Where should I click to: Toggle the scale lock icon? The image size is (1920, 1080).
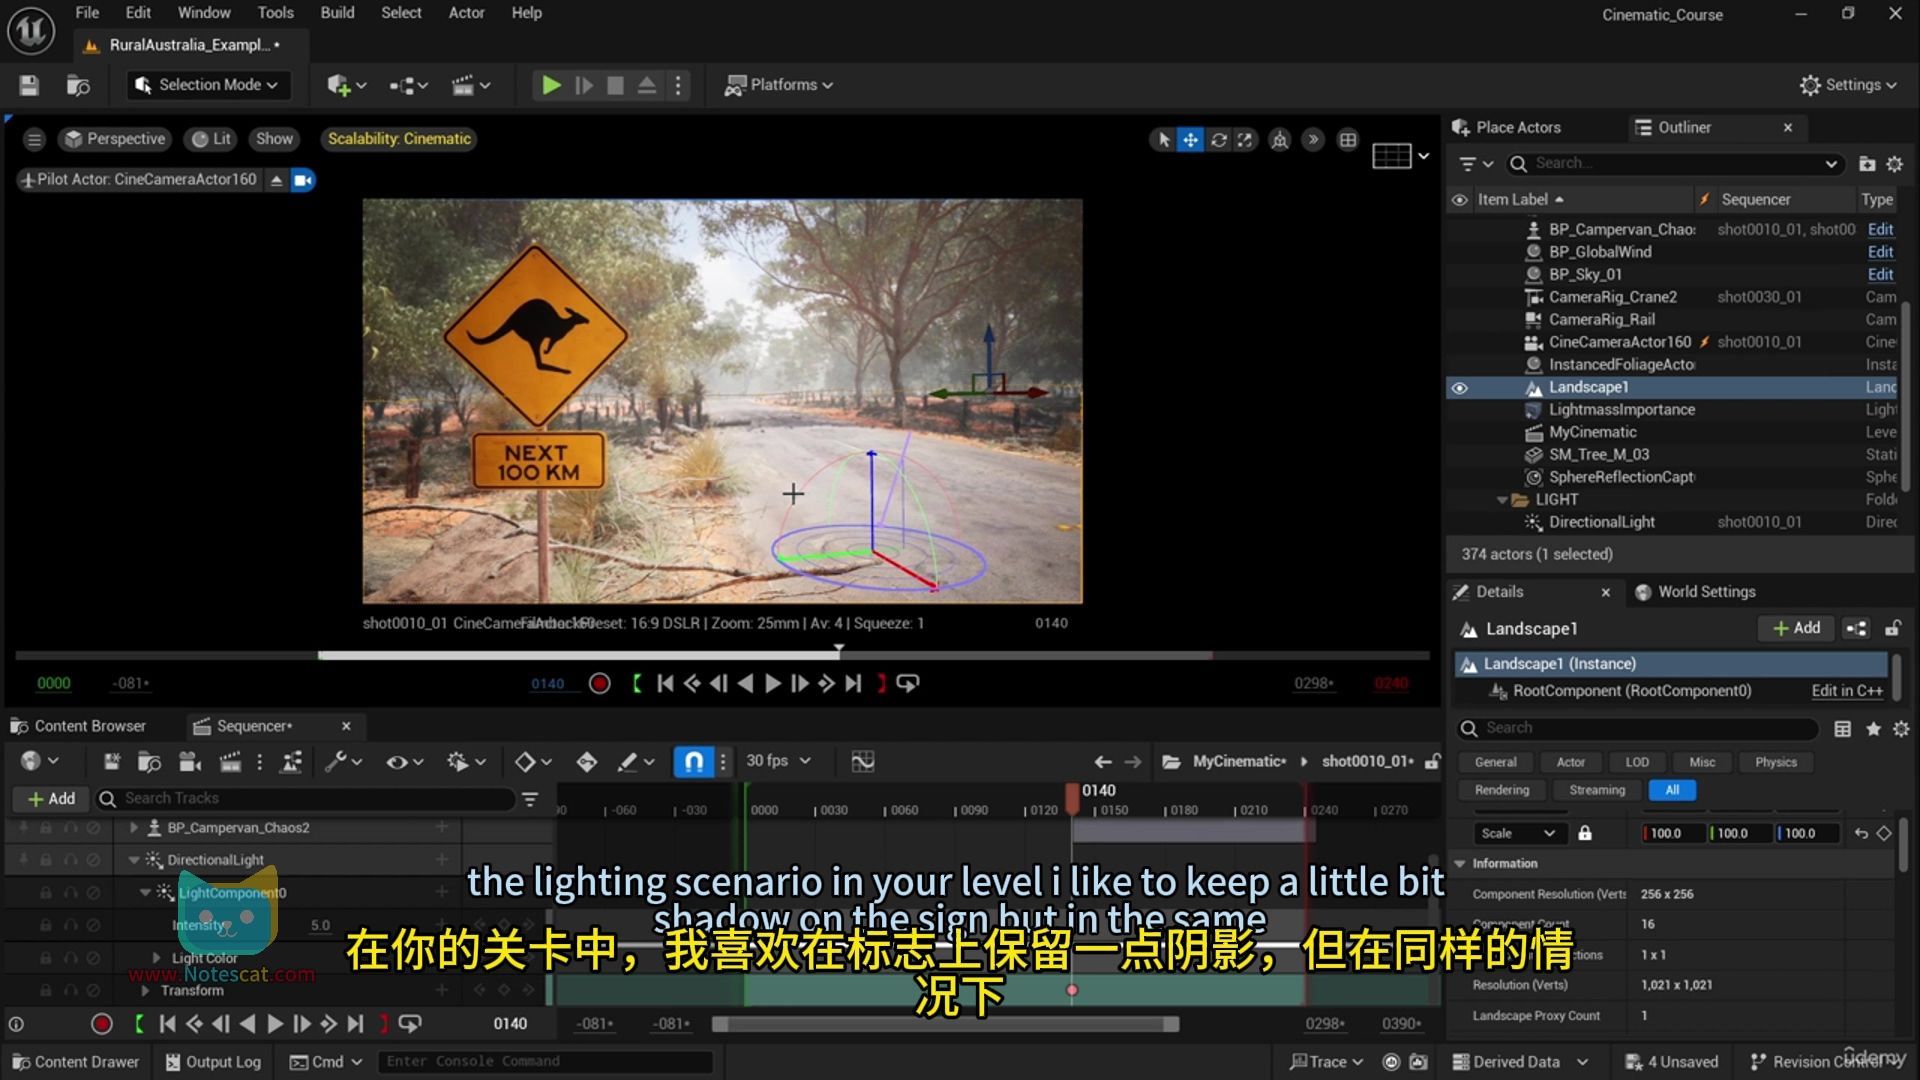pos(1585,833)
